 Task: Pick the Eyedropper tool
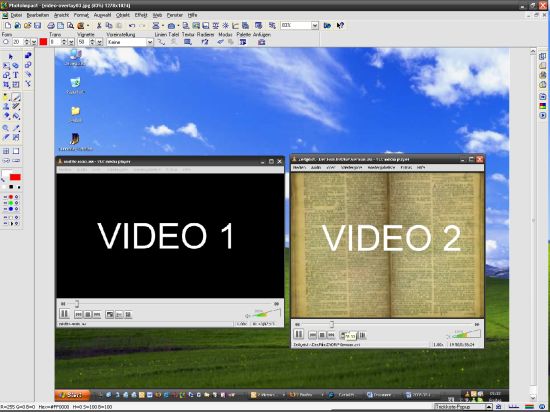(x=16, y=128)
